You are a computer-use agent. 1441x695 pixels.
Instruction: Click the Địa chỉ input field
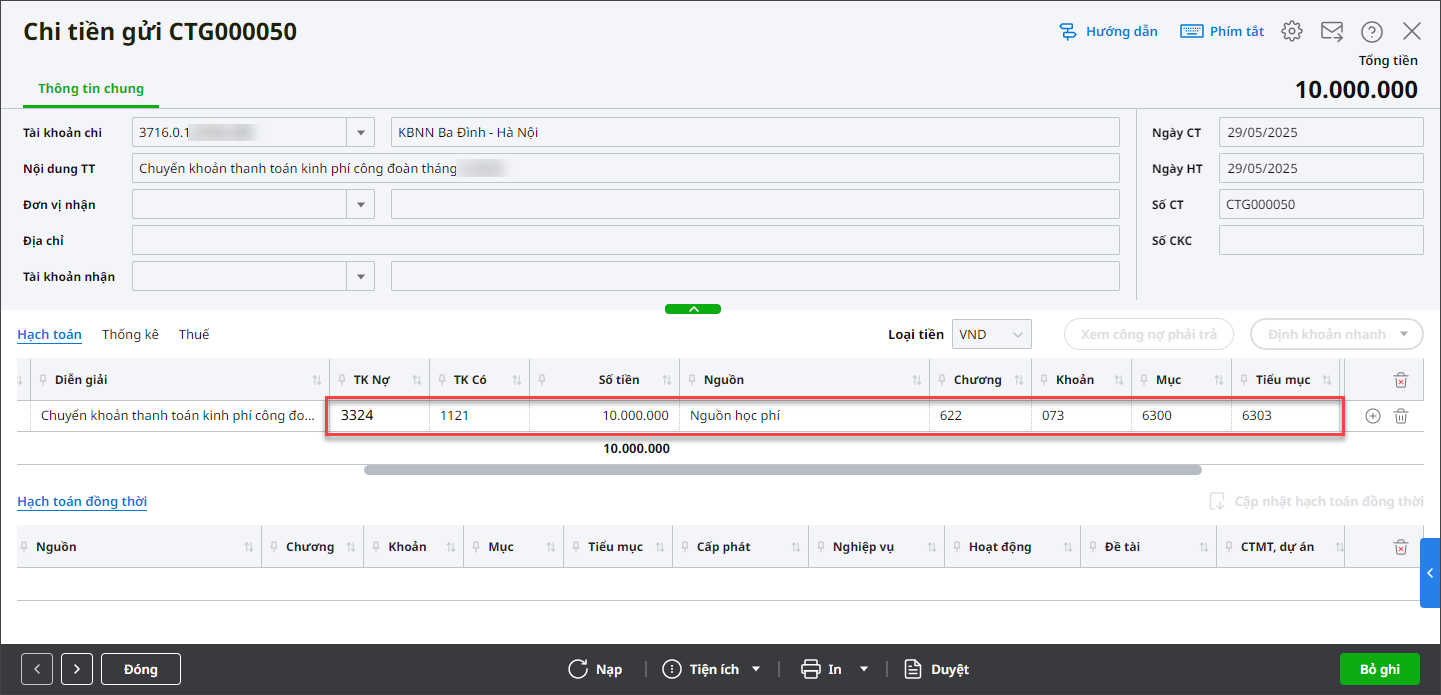625,240
